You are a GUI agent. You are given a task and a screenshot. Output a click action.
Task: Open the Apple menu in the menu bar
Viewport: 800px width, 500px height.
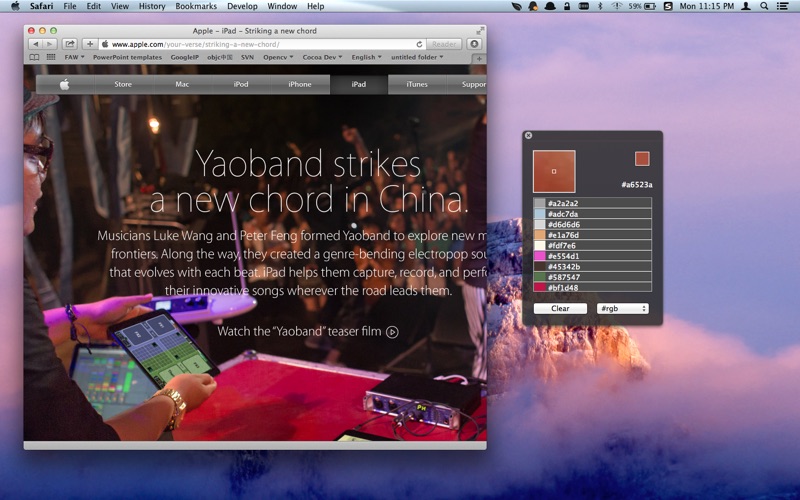click(15, 6)
